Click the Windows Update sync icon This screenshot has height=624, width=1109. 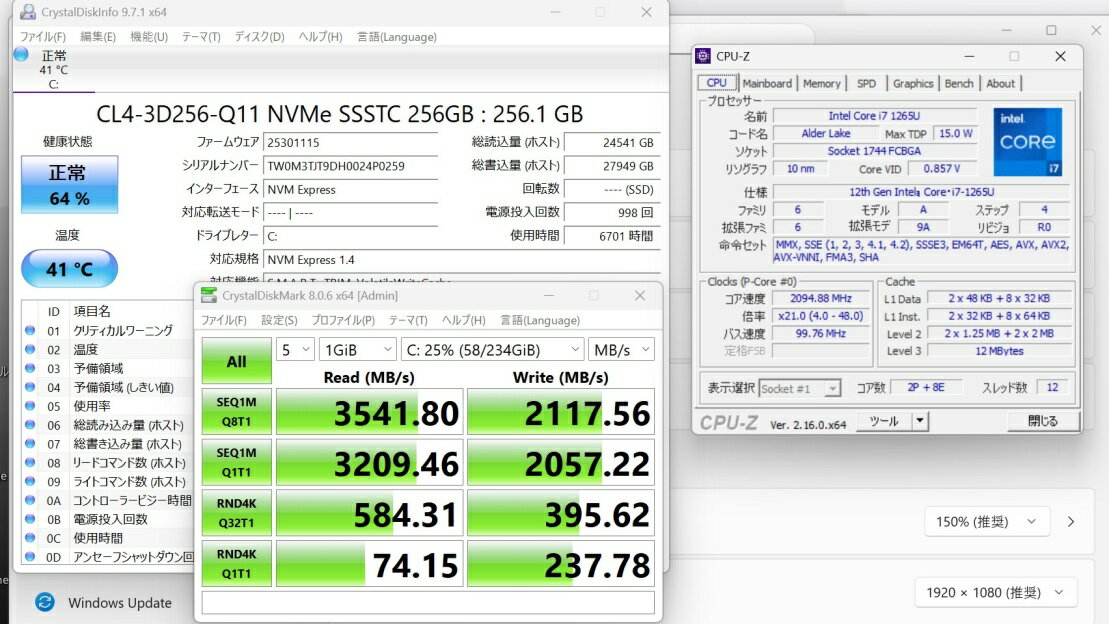click(x=45, y=602)
